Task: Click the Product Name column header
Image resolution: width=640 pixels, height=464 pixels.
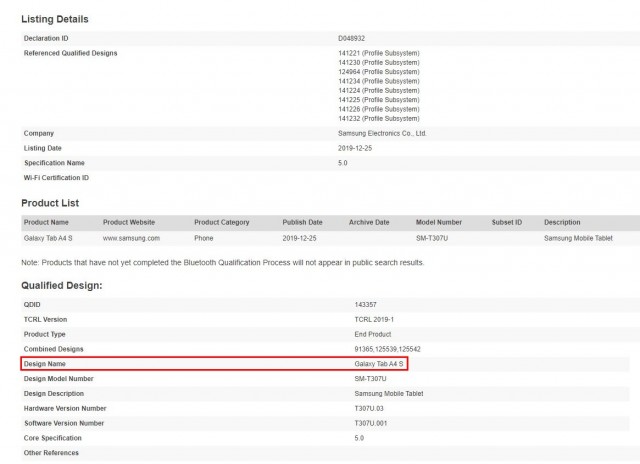Action: pos(46,222)
